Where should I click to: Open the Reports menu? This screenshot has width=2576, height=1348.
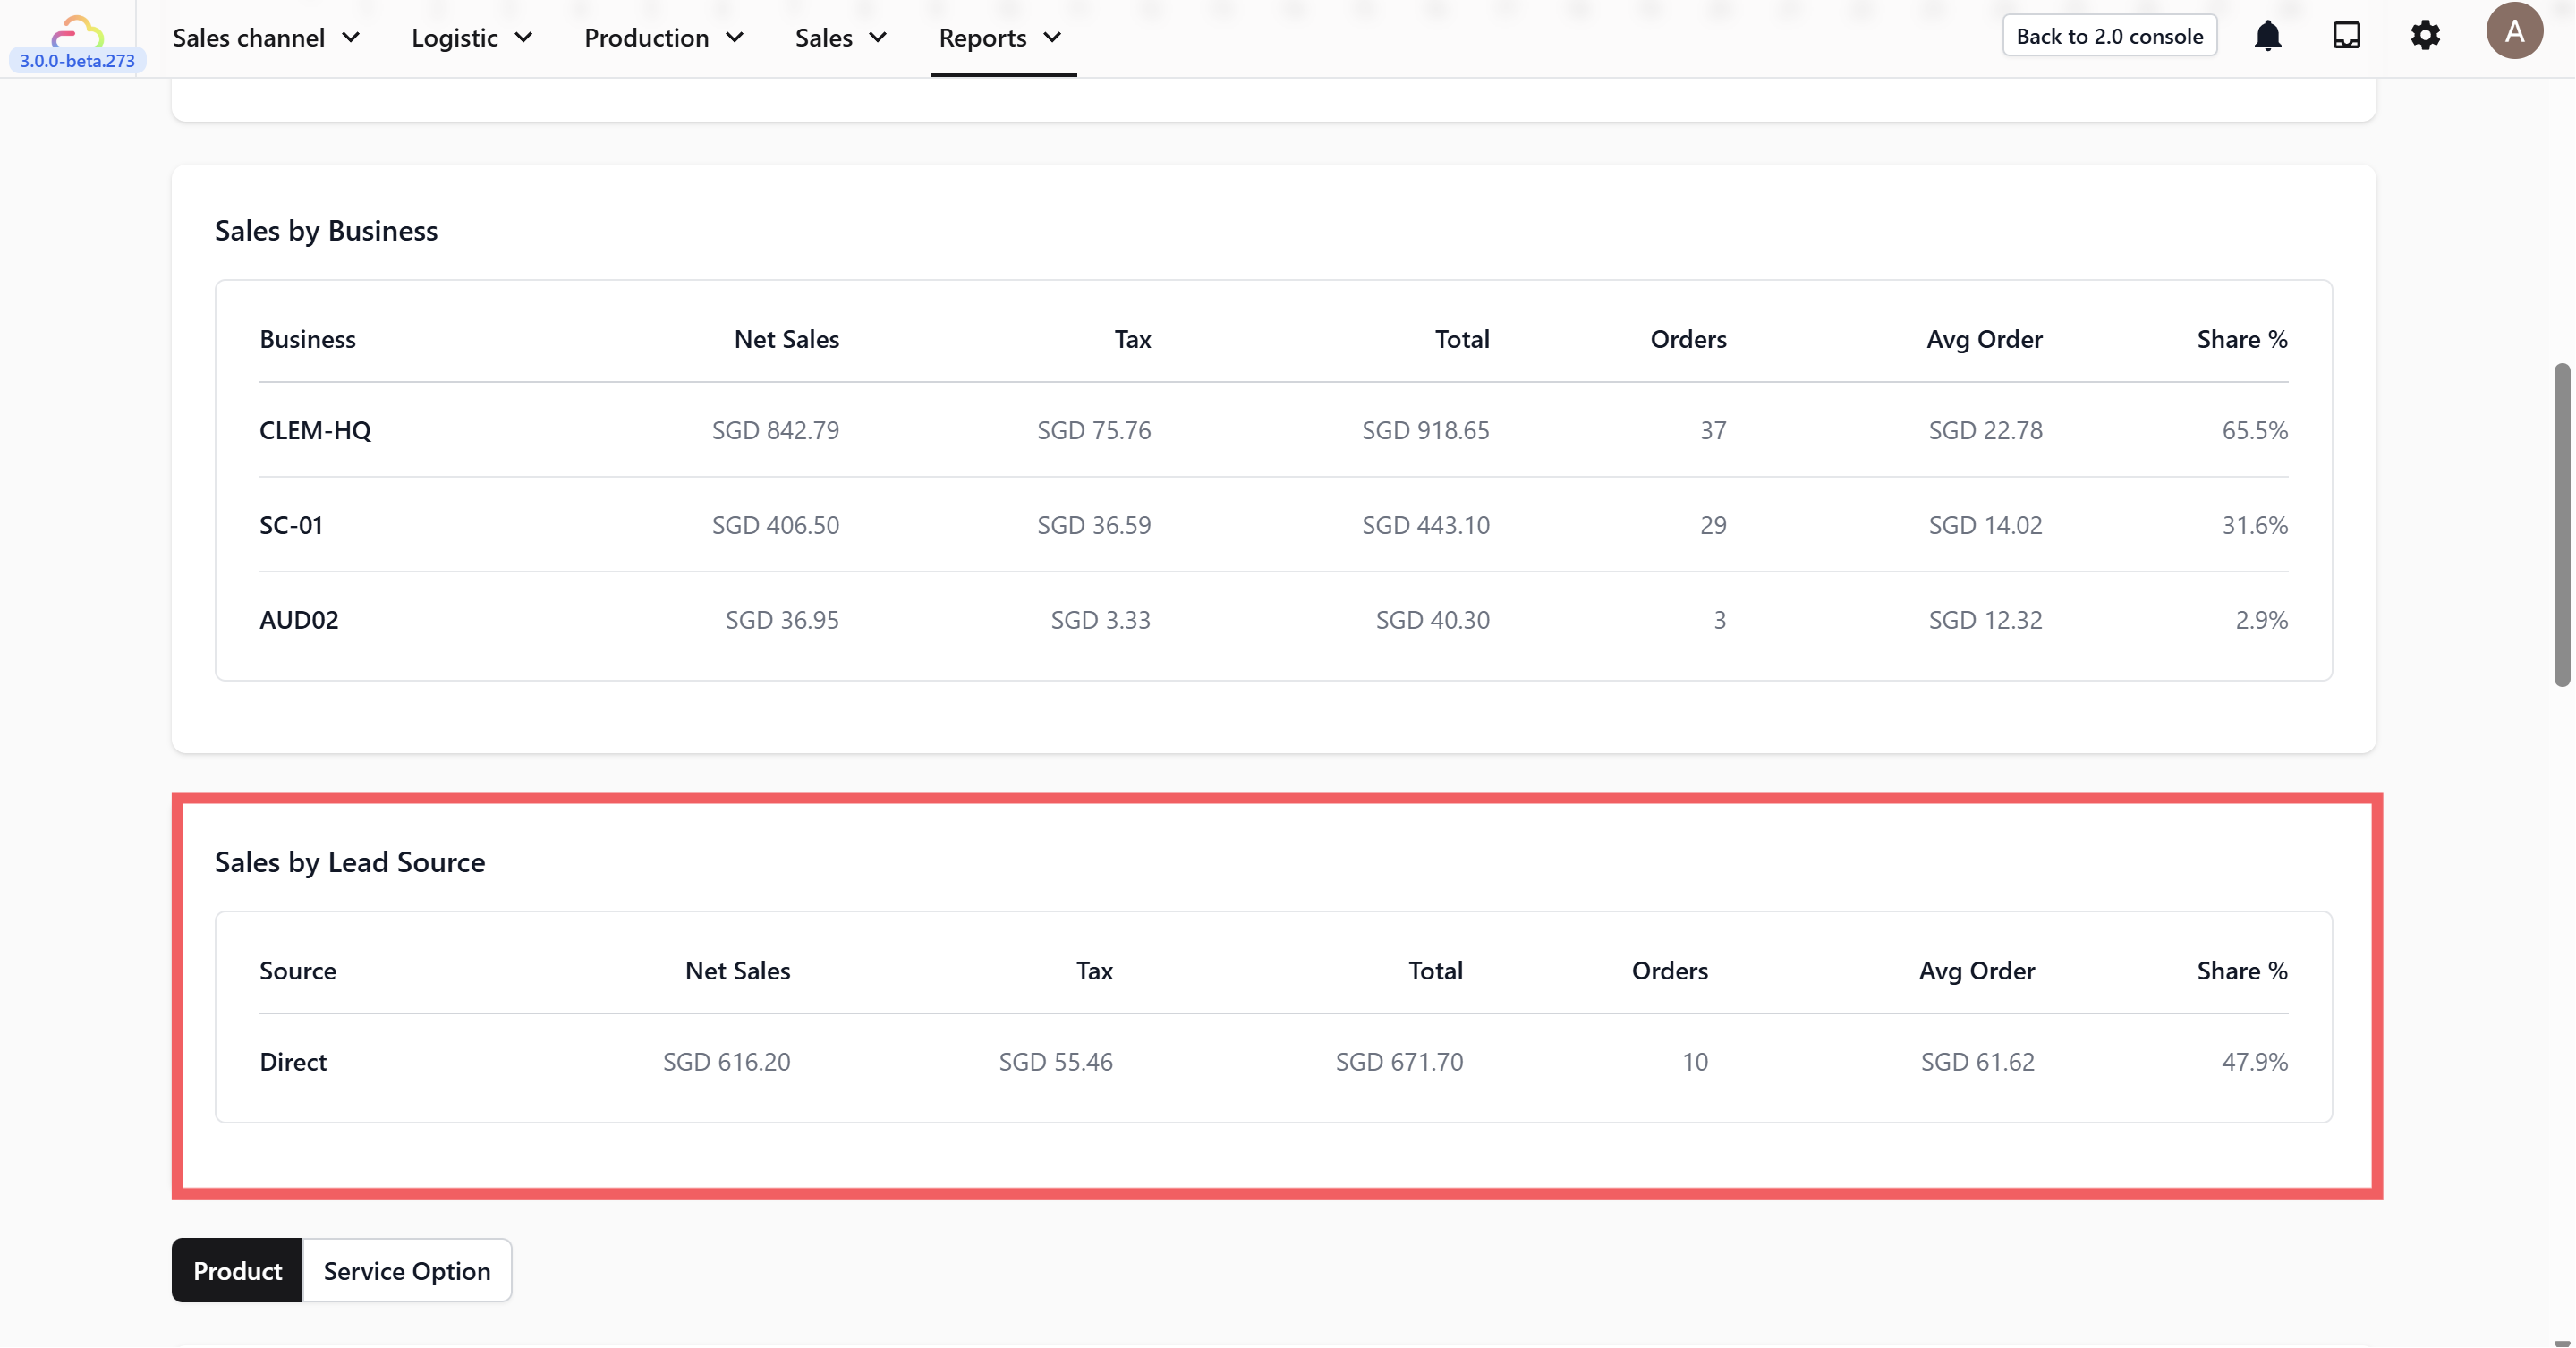(1000, 38)
